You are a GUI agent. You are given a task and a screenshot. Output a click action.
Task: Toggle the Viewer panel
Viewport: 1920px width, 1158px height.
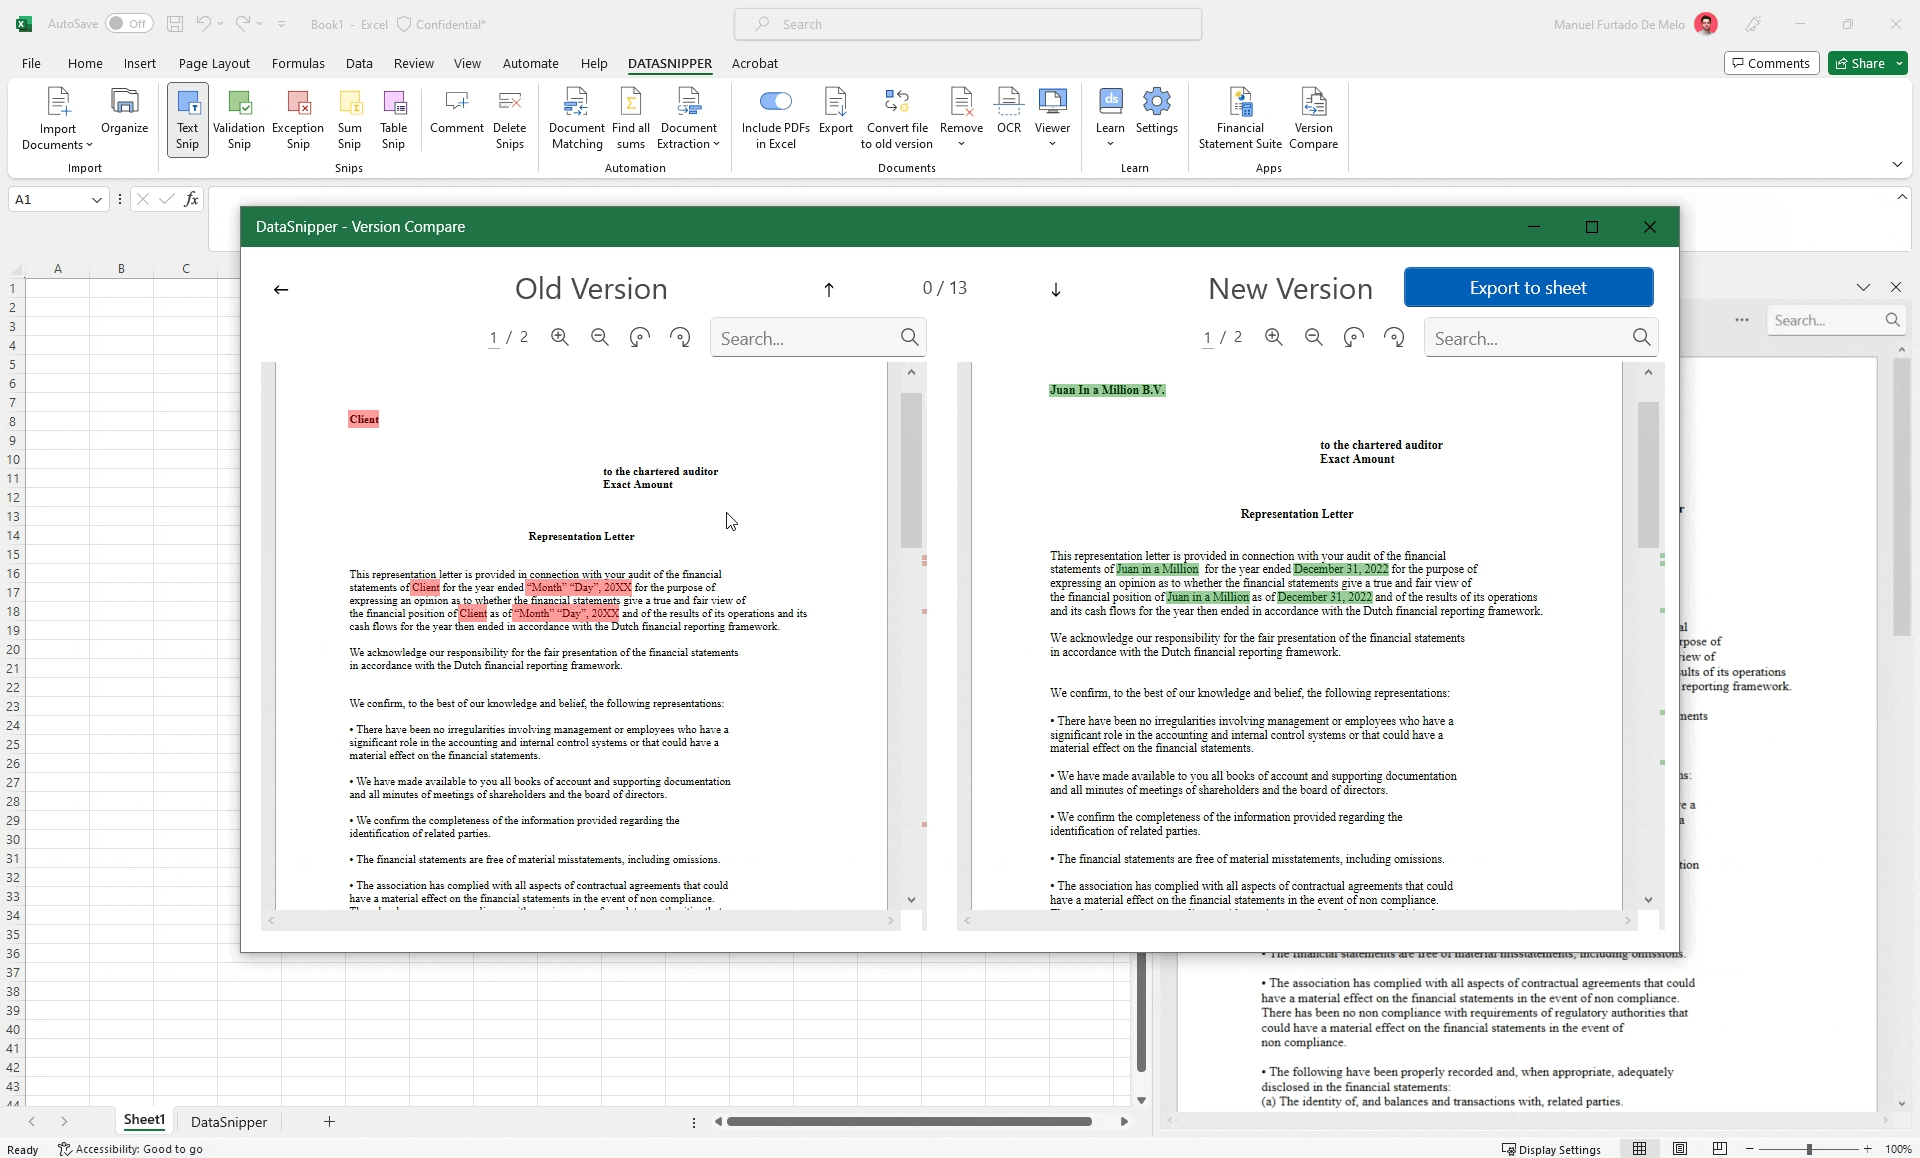click(x=1052, y=115)
